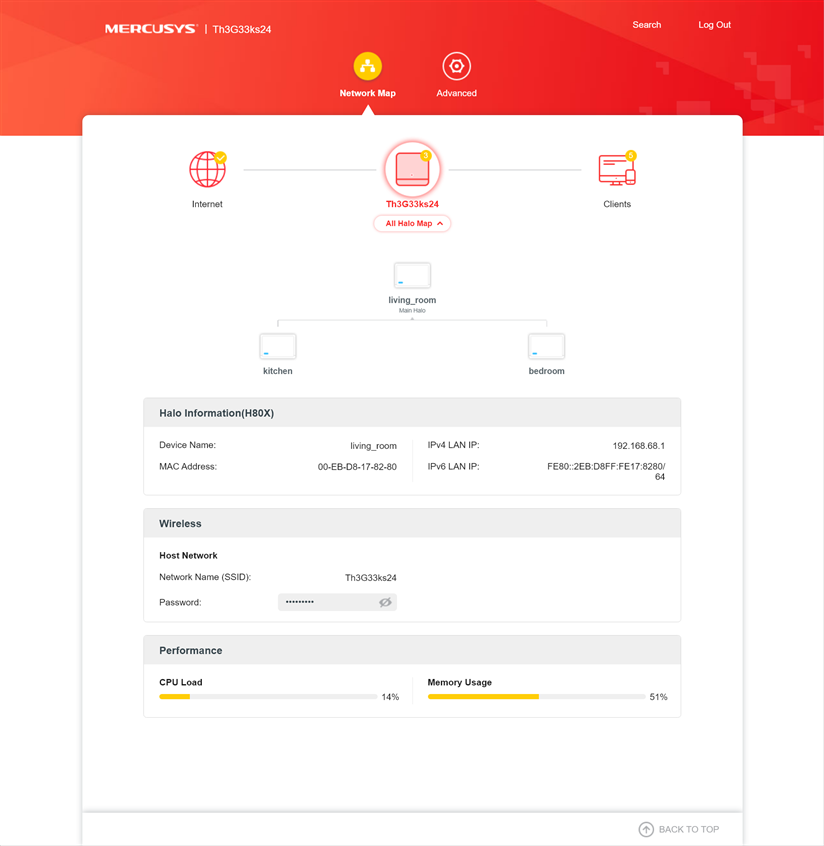The image size is (824, 846).
Task: Click the Network Map tab label
Action: point(367,93)
